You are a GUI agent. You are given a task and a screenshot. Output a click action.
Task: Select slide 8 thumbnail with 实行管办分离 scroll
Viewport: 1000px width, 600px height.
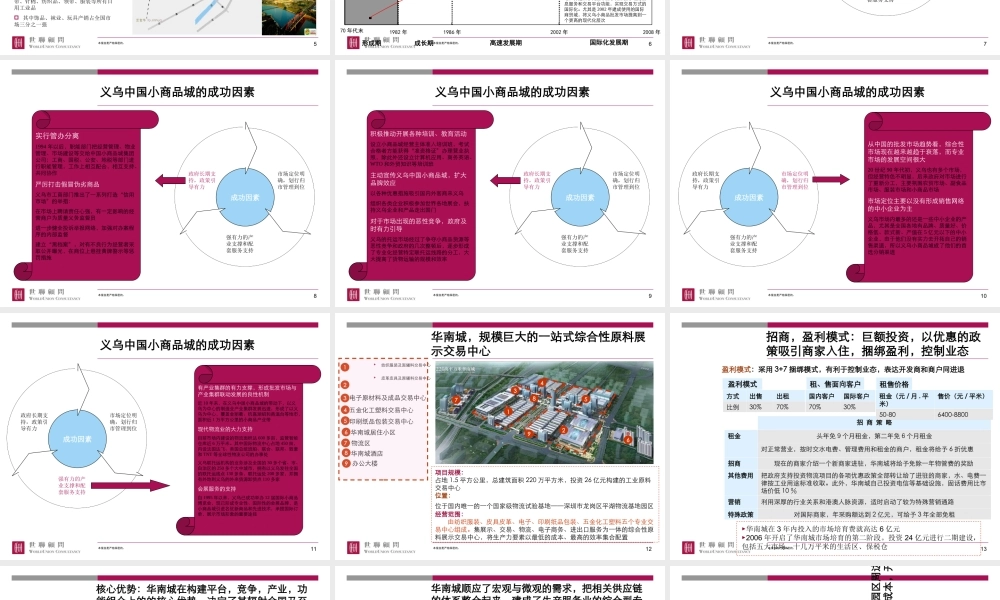[165, 184]
